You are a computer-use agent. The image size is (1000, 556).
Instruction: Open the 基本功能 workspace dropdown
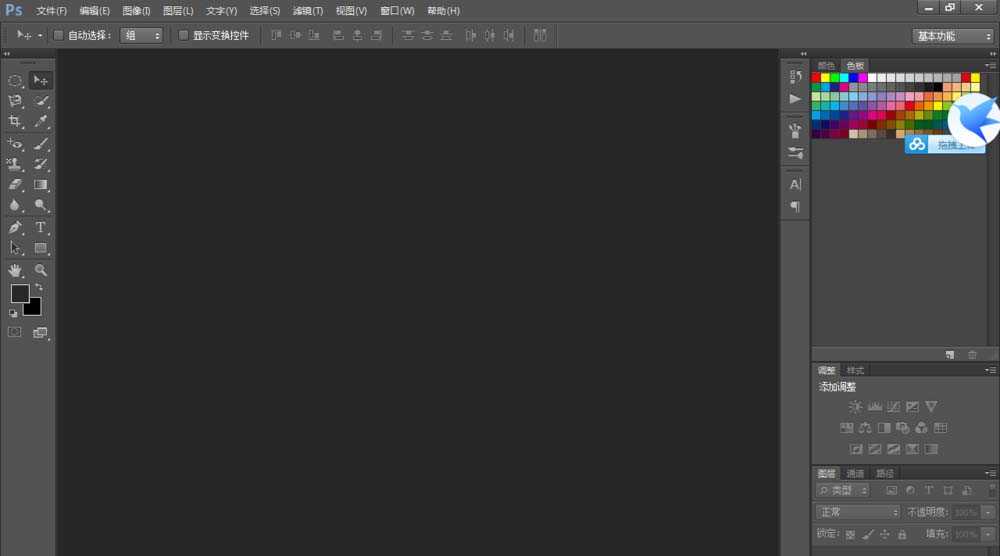[952, 36]
